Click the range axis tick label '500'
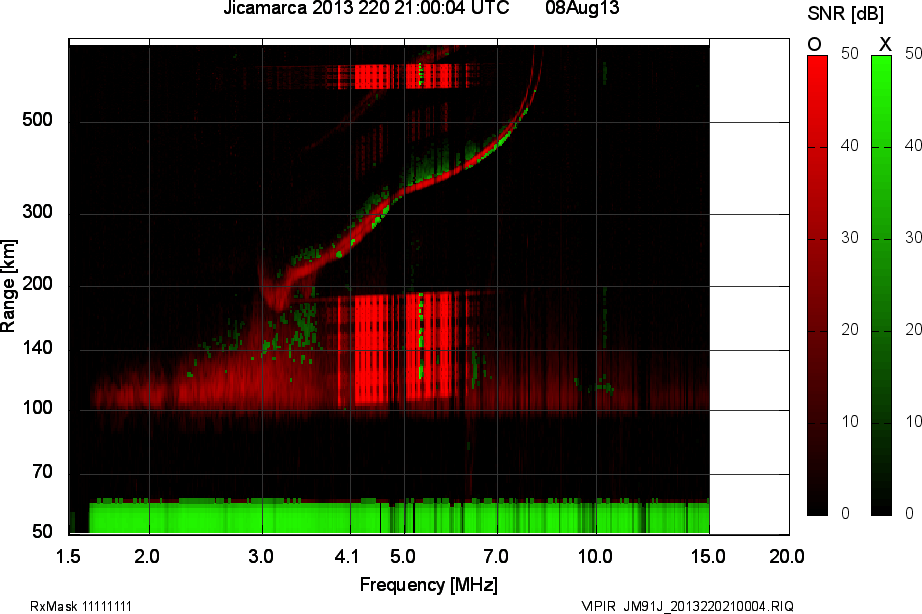This screenshot has height=614, width=922. (37, 120)
